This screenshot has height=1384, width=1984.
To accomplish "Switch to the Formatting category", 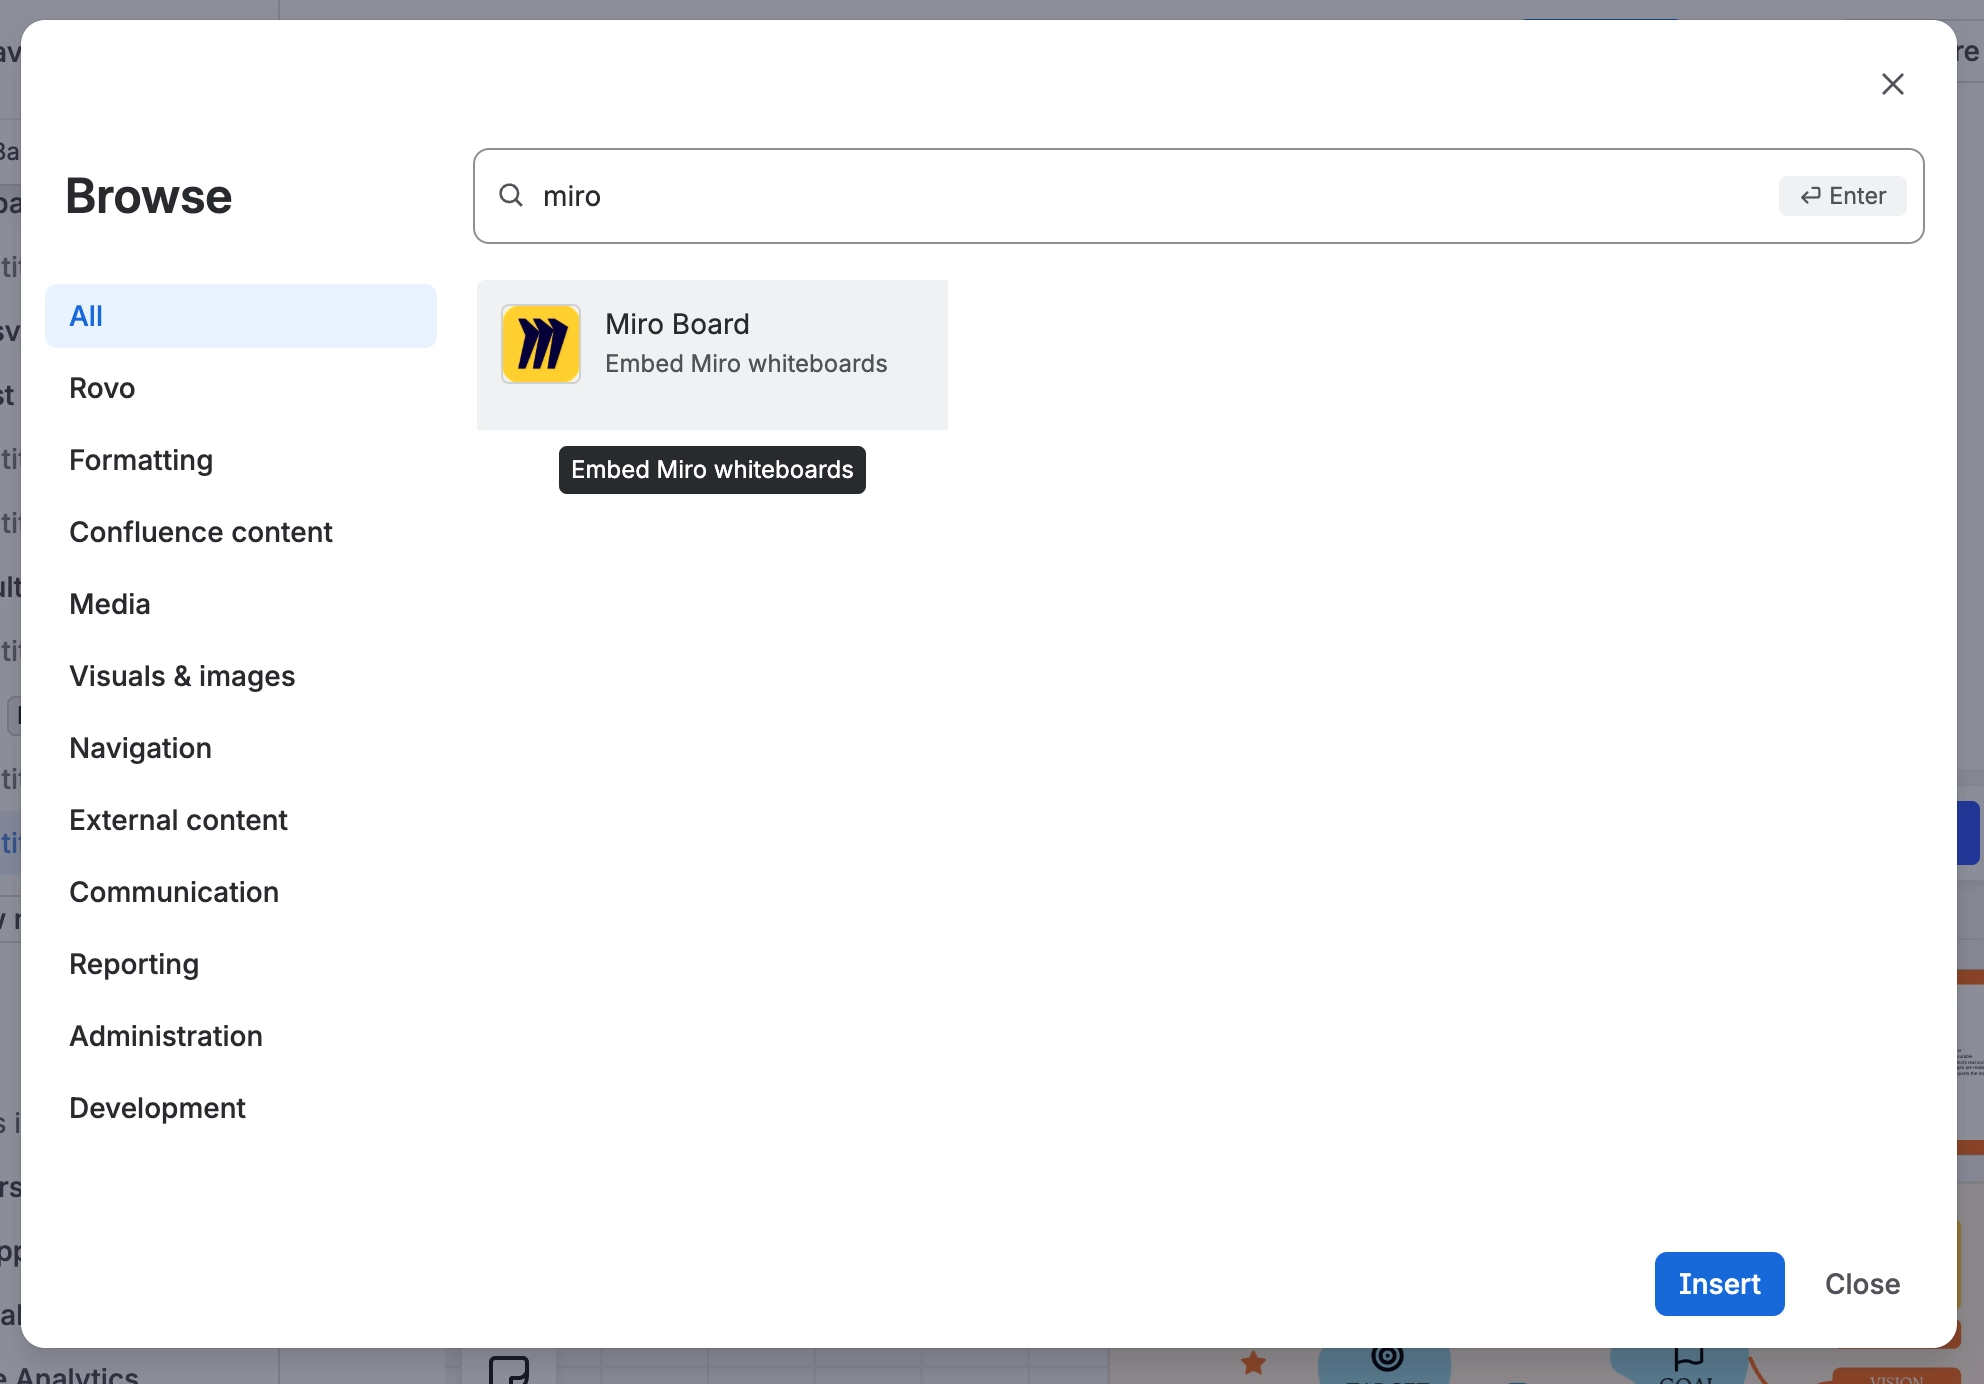I will point(241,460).
